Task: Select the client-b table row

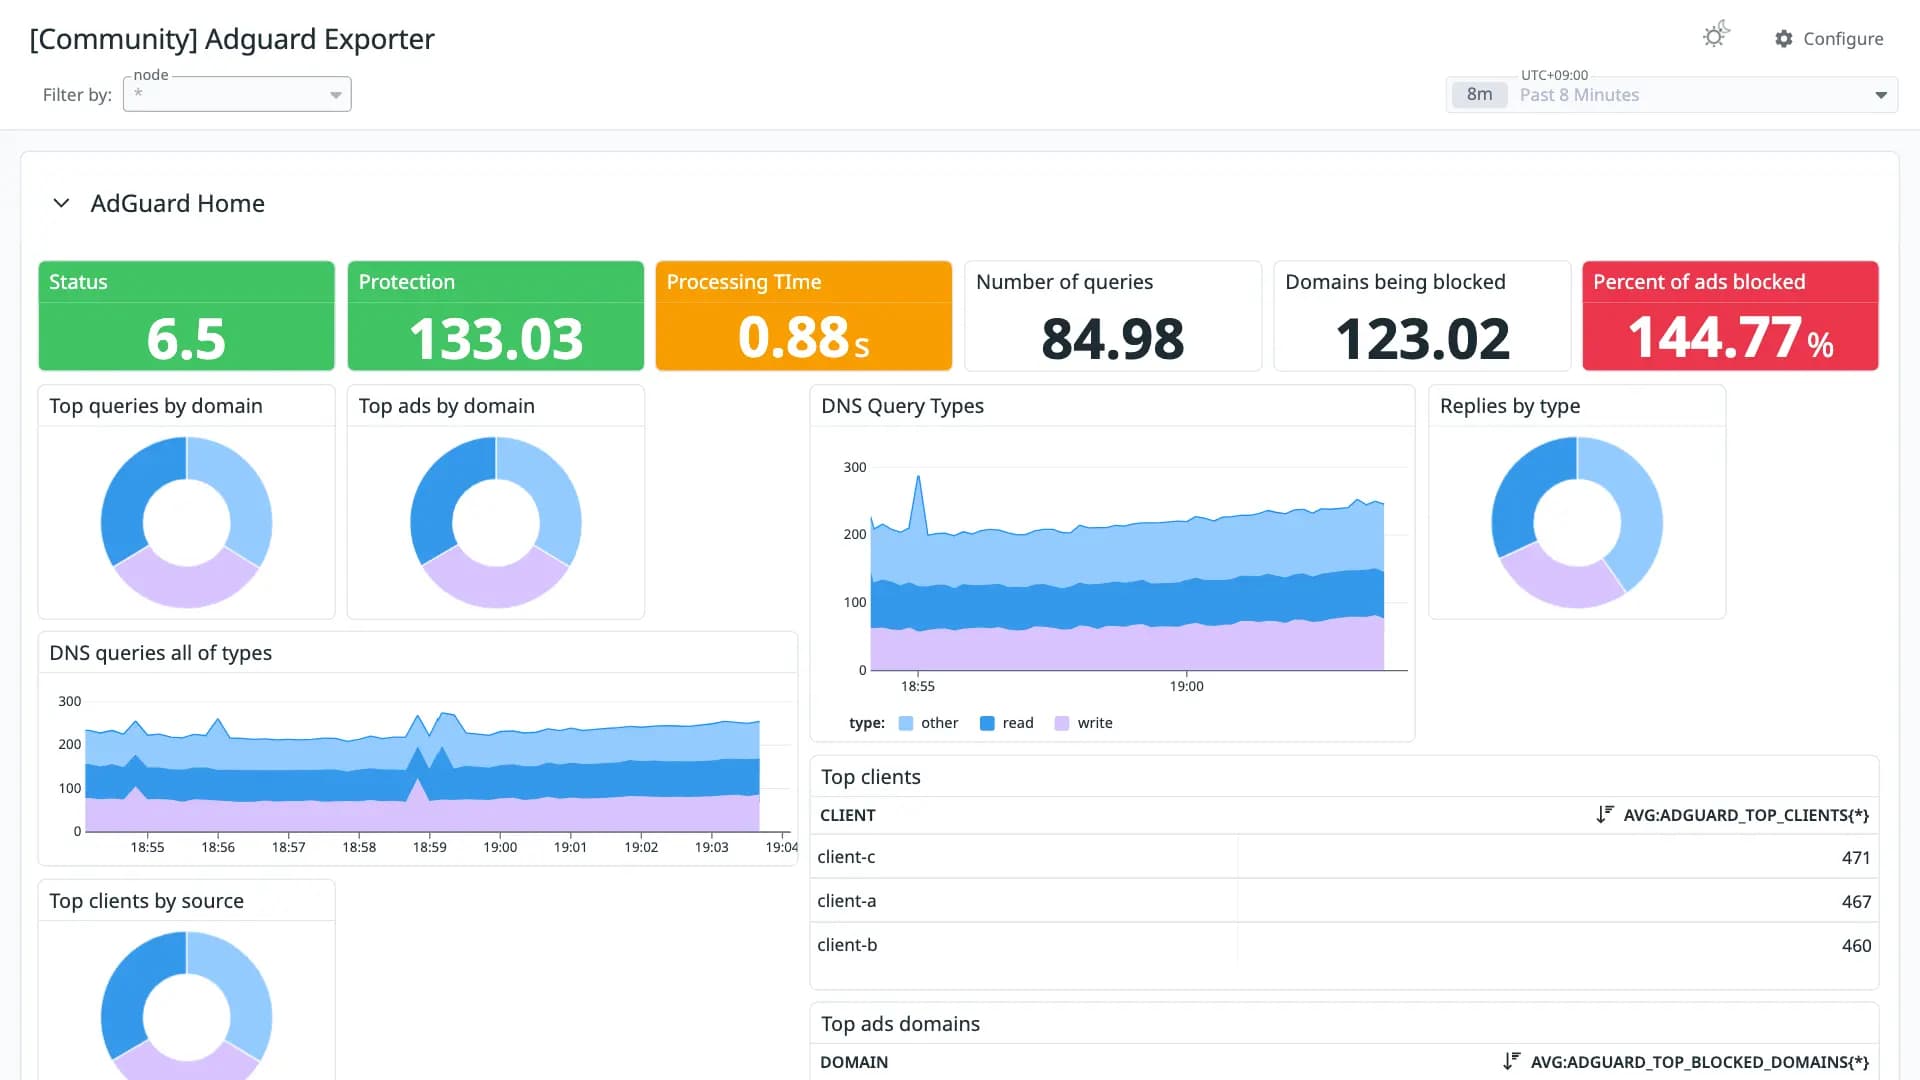Action: click(x=1344, y=945)
